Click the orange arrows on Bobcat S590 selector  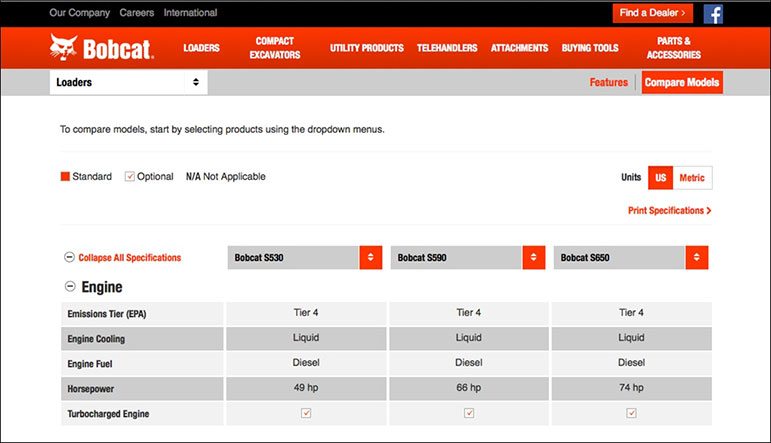click(534, 258)
